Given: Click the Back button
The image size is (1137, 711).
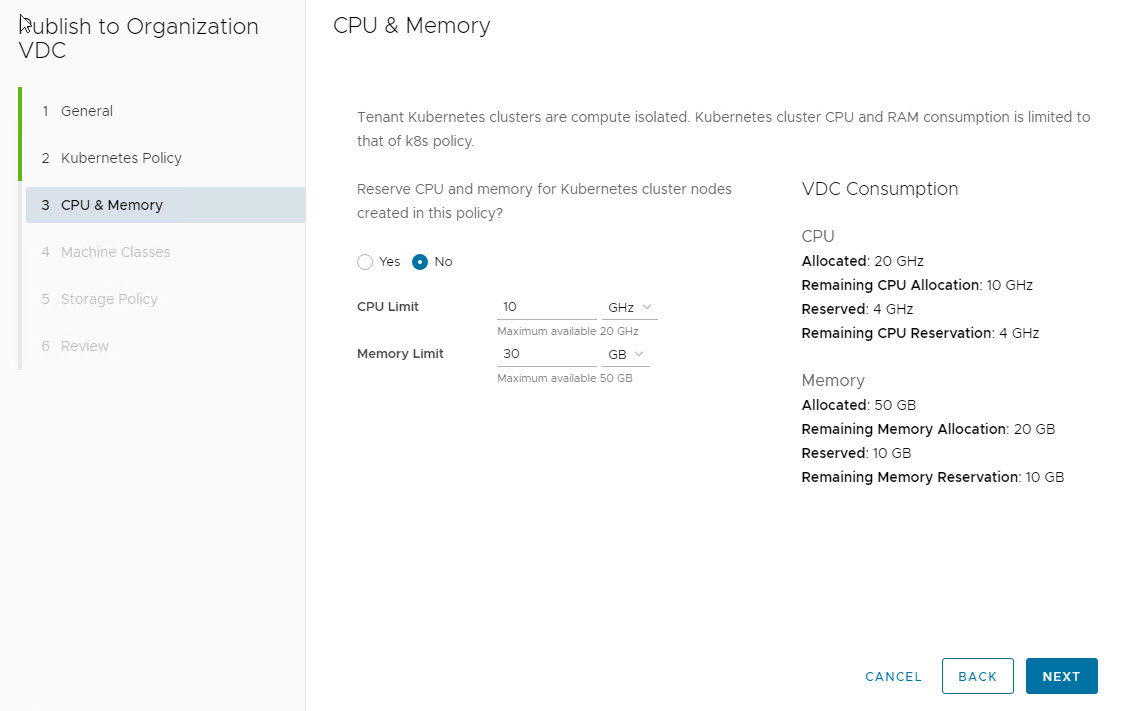Looking at the screenshot, I should pyautogui.click(x=977, y=676).
